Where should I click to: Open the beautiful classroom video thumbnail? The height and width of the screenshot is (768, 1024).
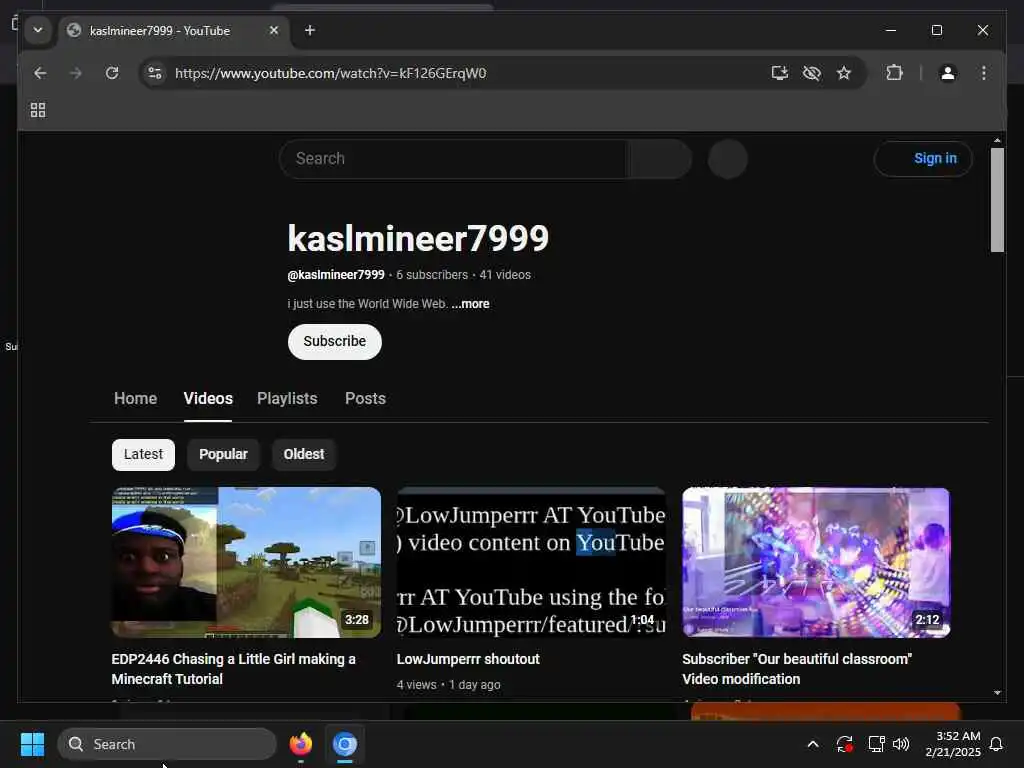(x=816, y=562)
